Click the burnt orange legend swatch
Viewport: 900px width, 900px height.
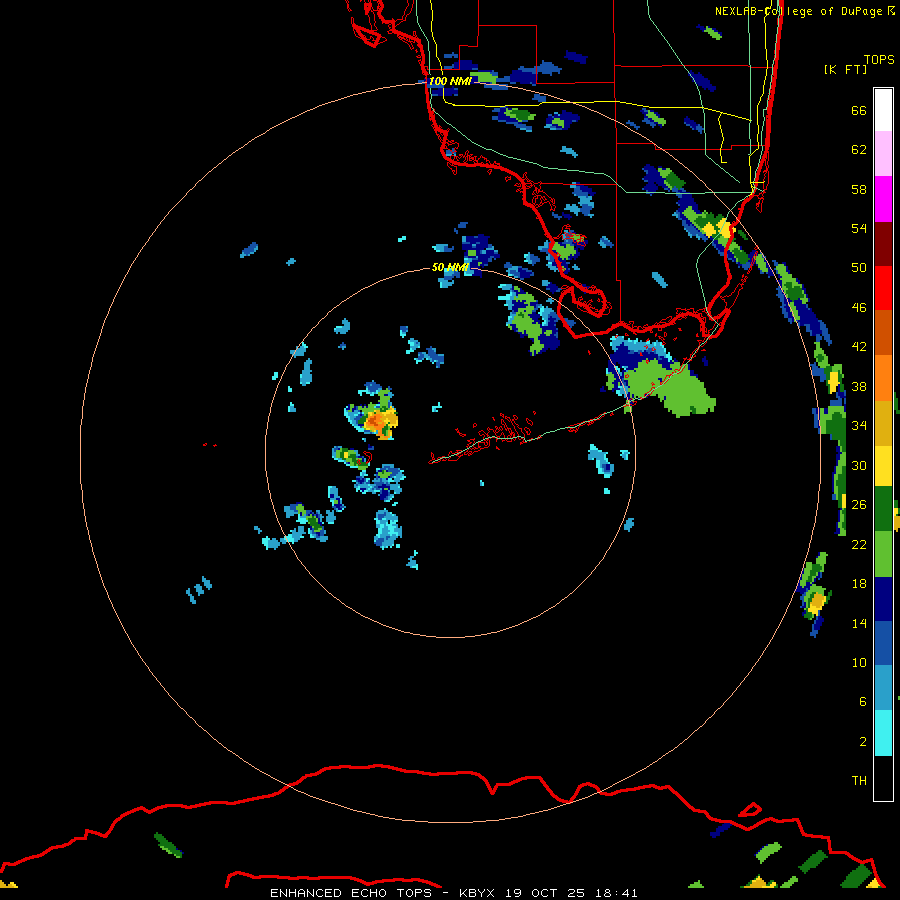click(x=883, y=332)
